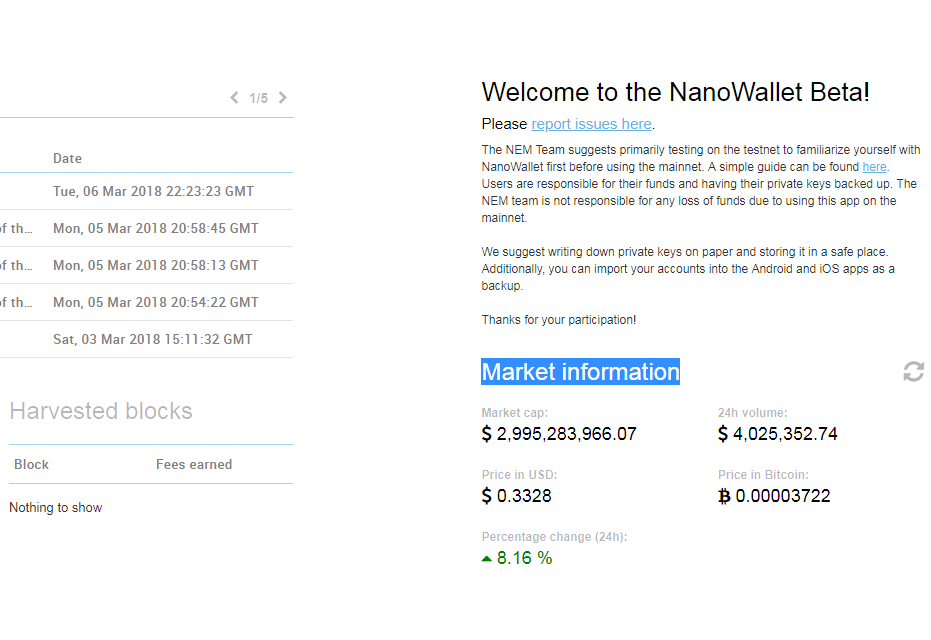Viewport: 931px width, 640px height.
Task: Click the Bitcoin price value 0.00003722
Action: [x=774, y=496]
